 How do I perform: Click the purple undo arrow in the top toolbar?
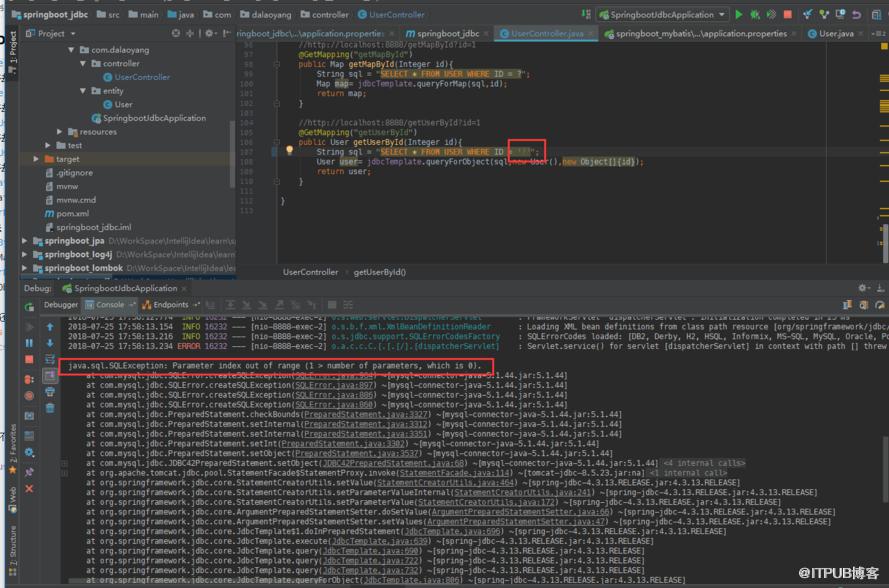857,15
